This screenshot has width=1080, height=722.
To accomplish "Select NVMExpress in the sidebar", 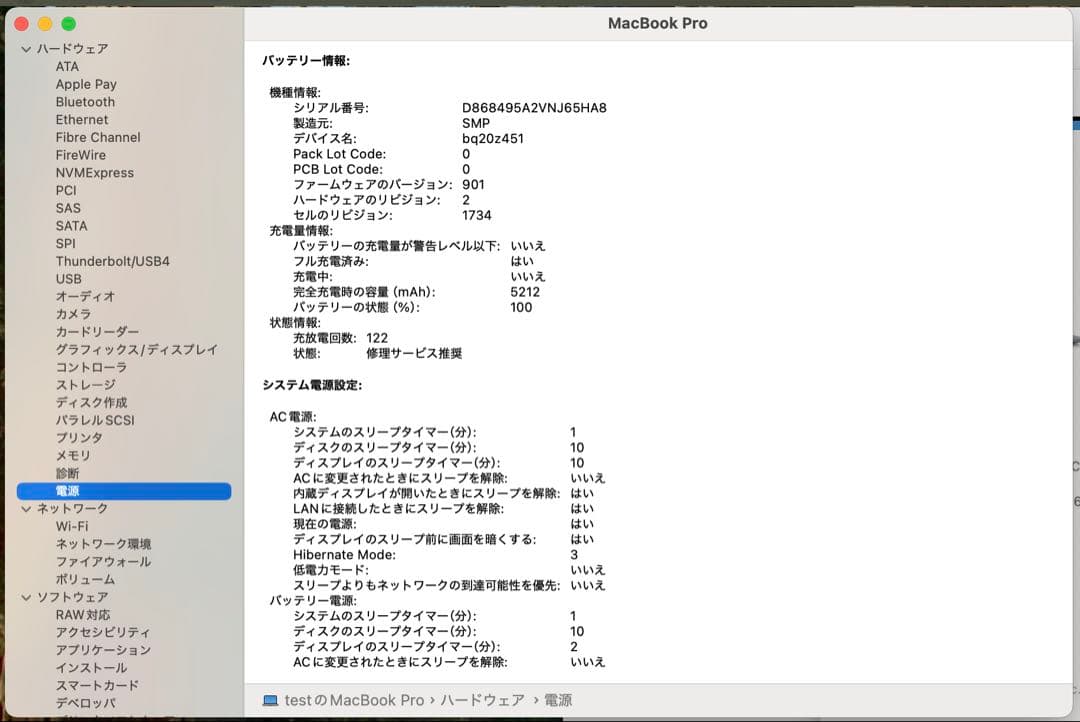I will point(96,172).
